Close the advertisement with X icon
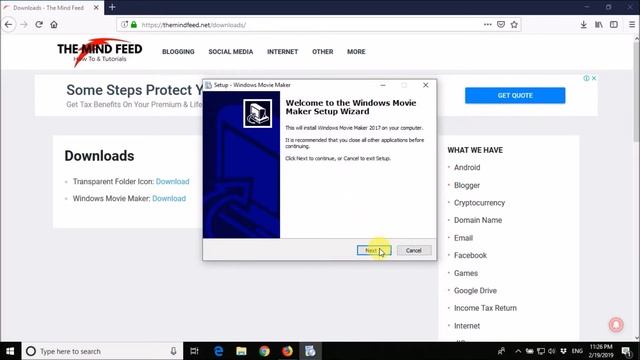Viewport: 640px width, 360px height. [x=594, y=78]
